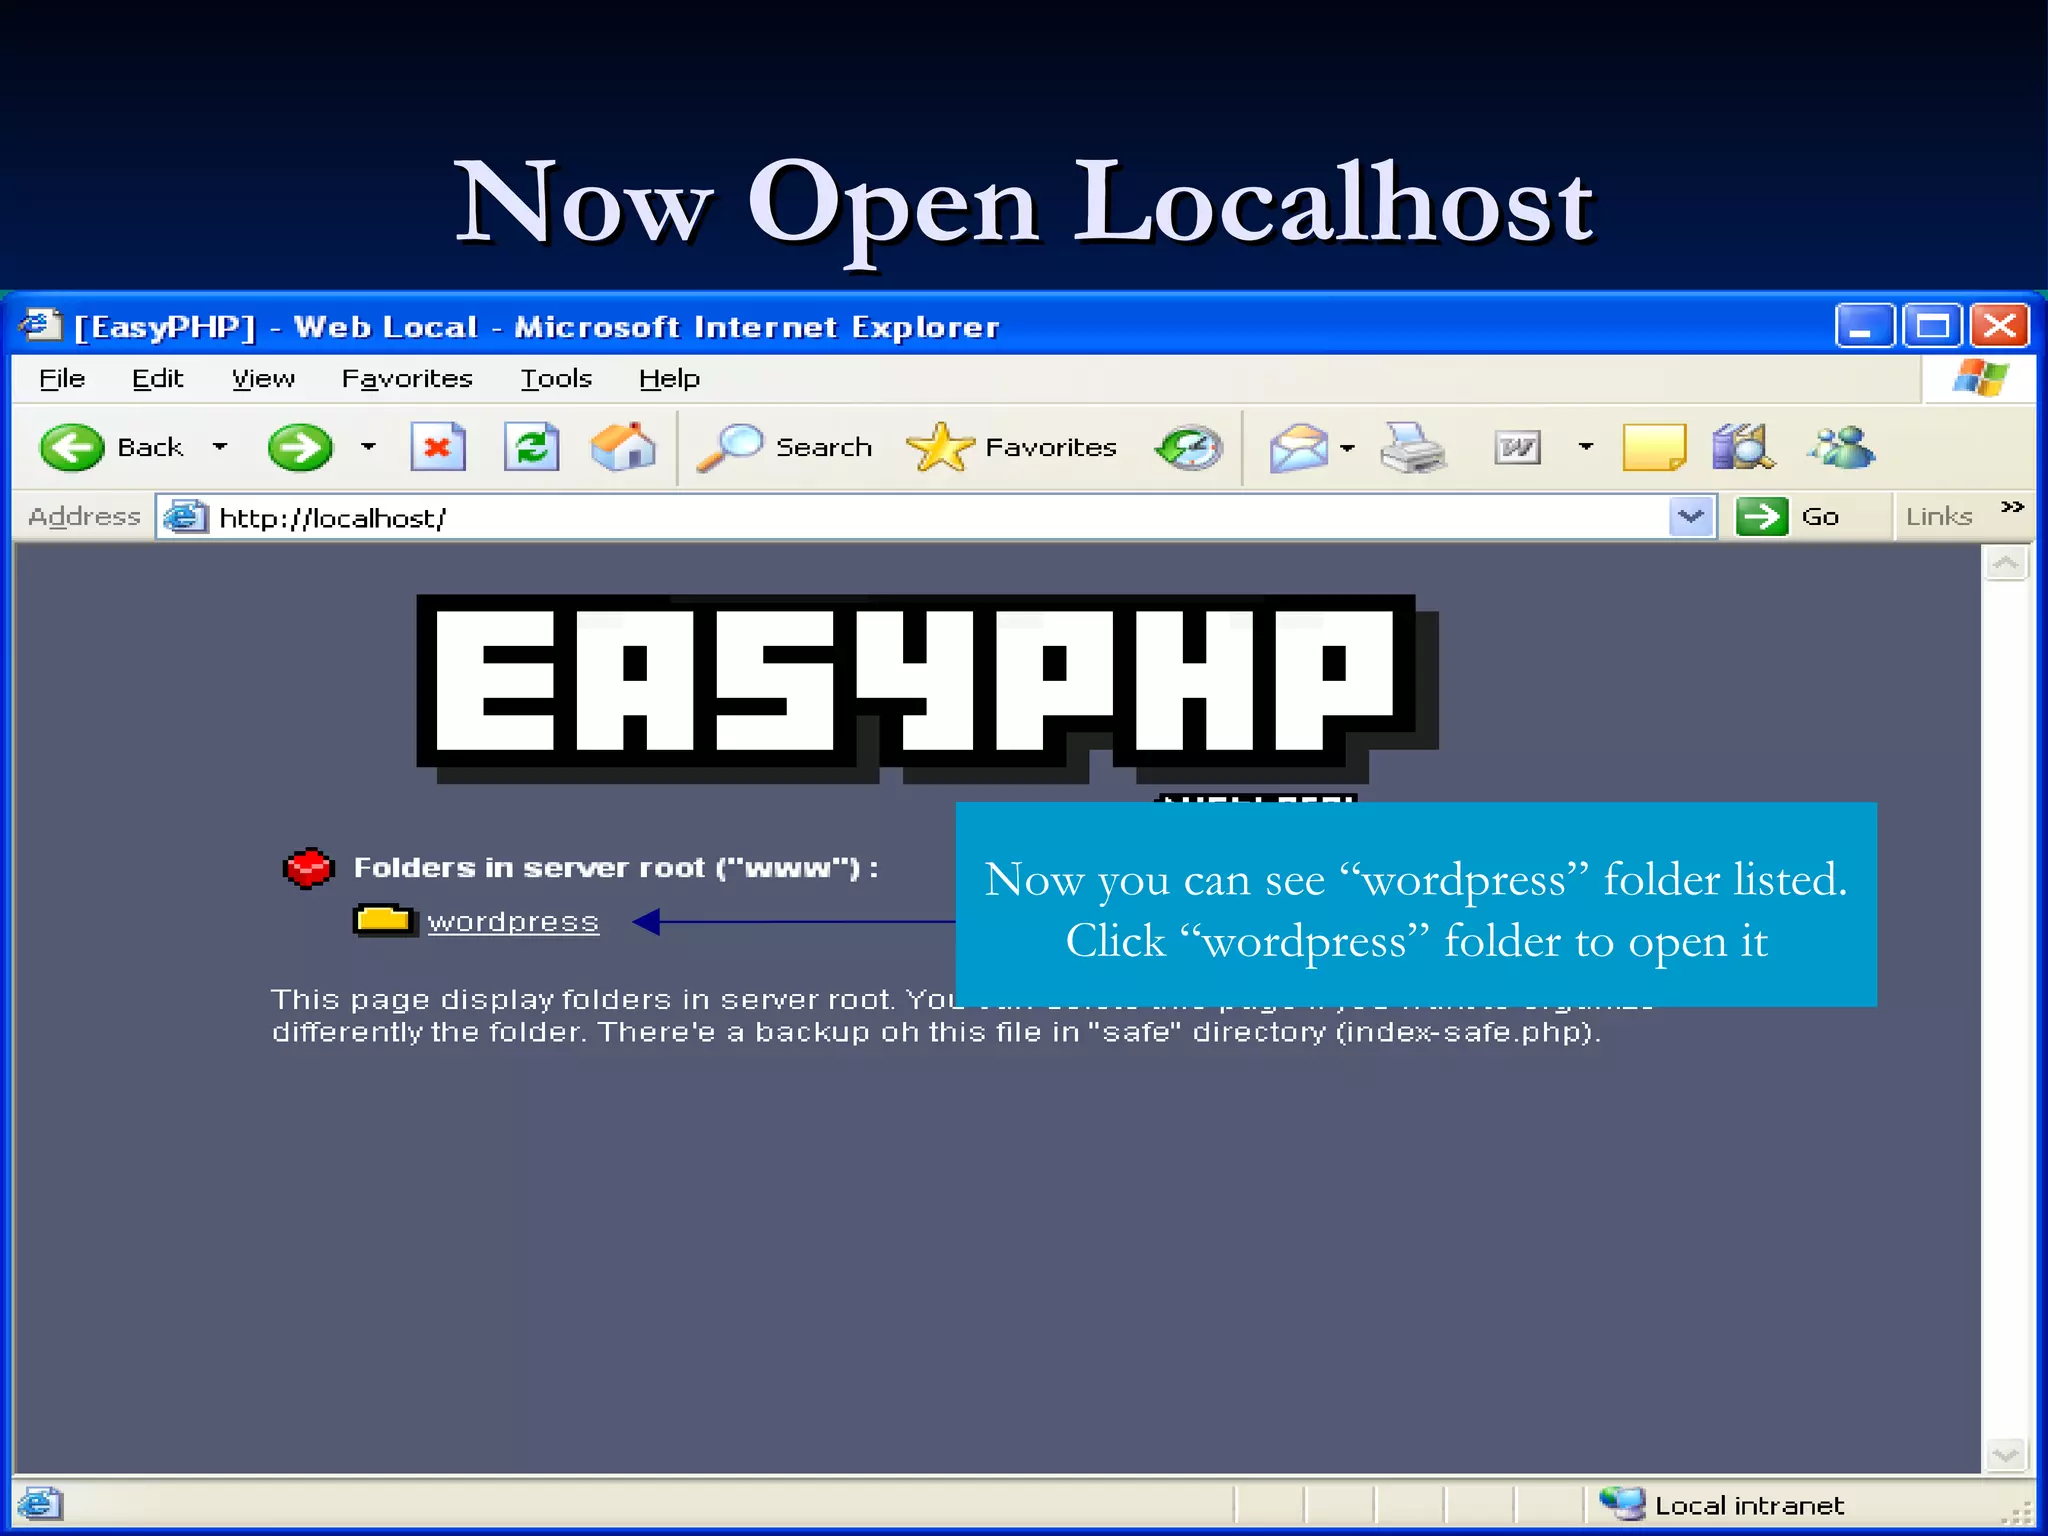Viewport: 2048px width, 1536px height.
Task: Open the Edit menu
Action: click(157, 379)
